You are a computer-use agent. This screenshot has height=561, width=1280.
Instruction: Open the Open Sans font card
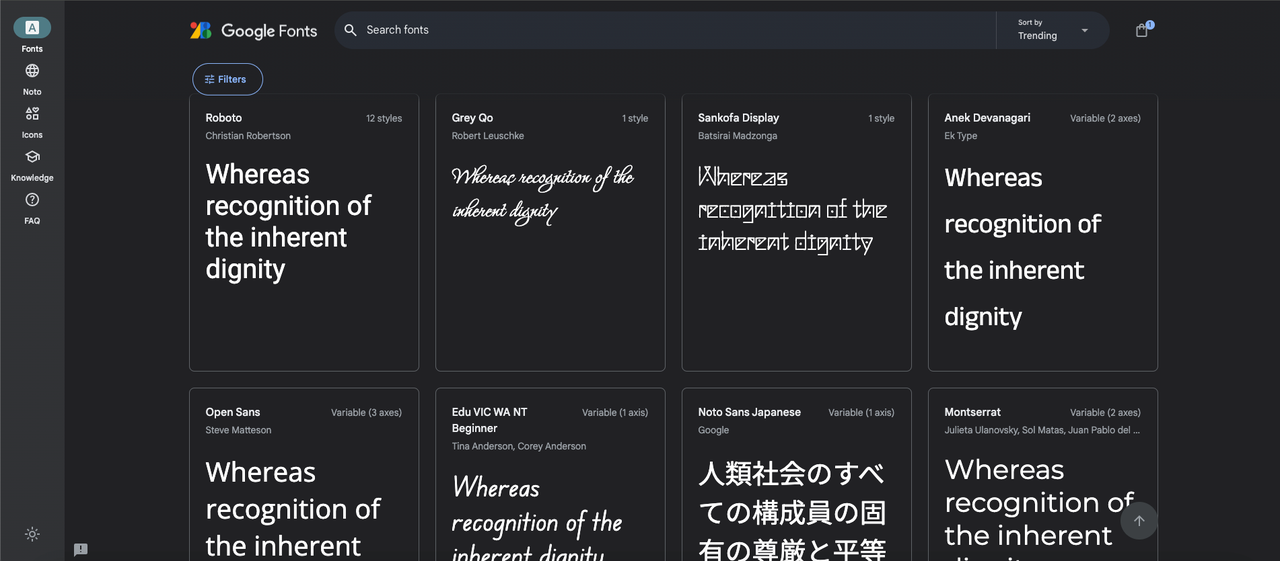[x=304, y=474]
